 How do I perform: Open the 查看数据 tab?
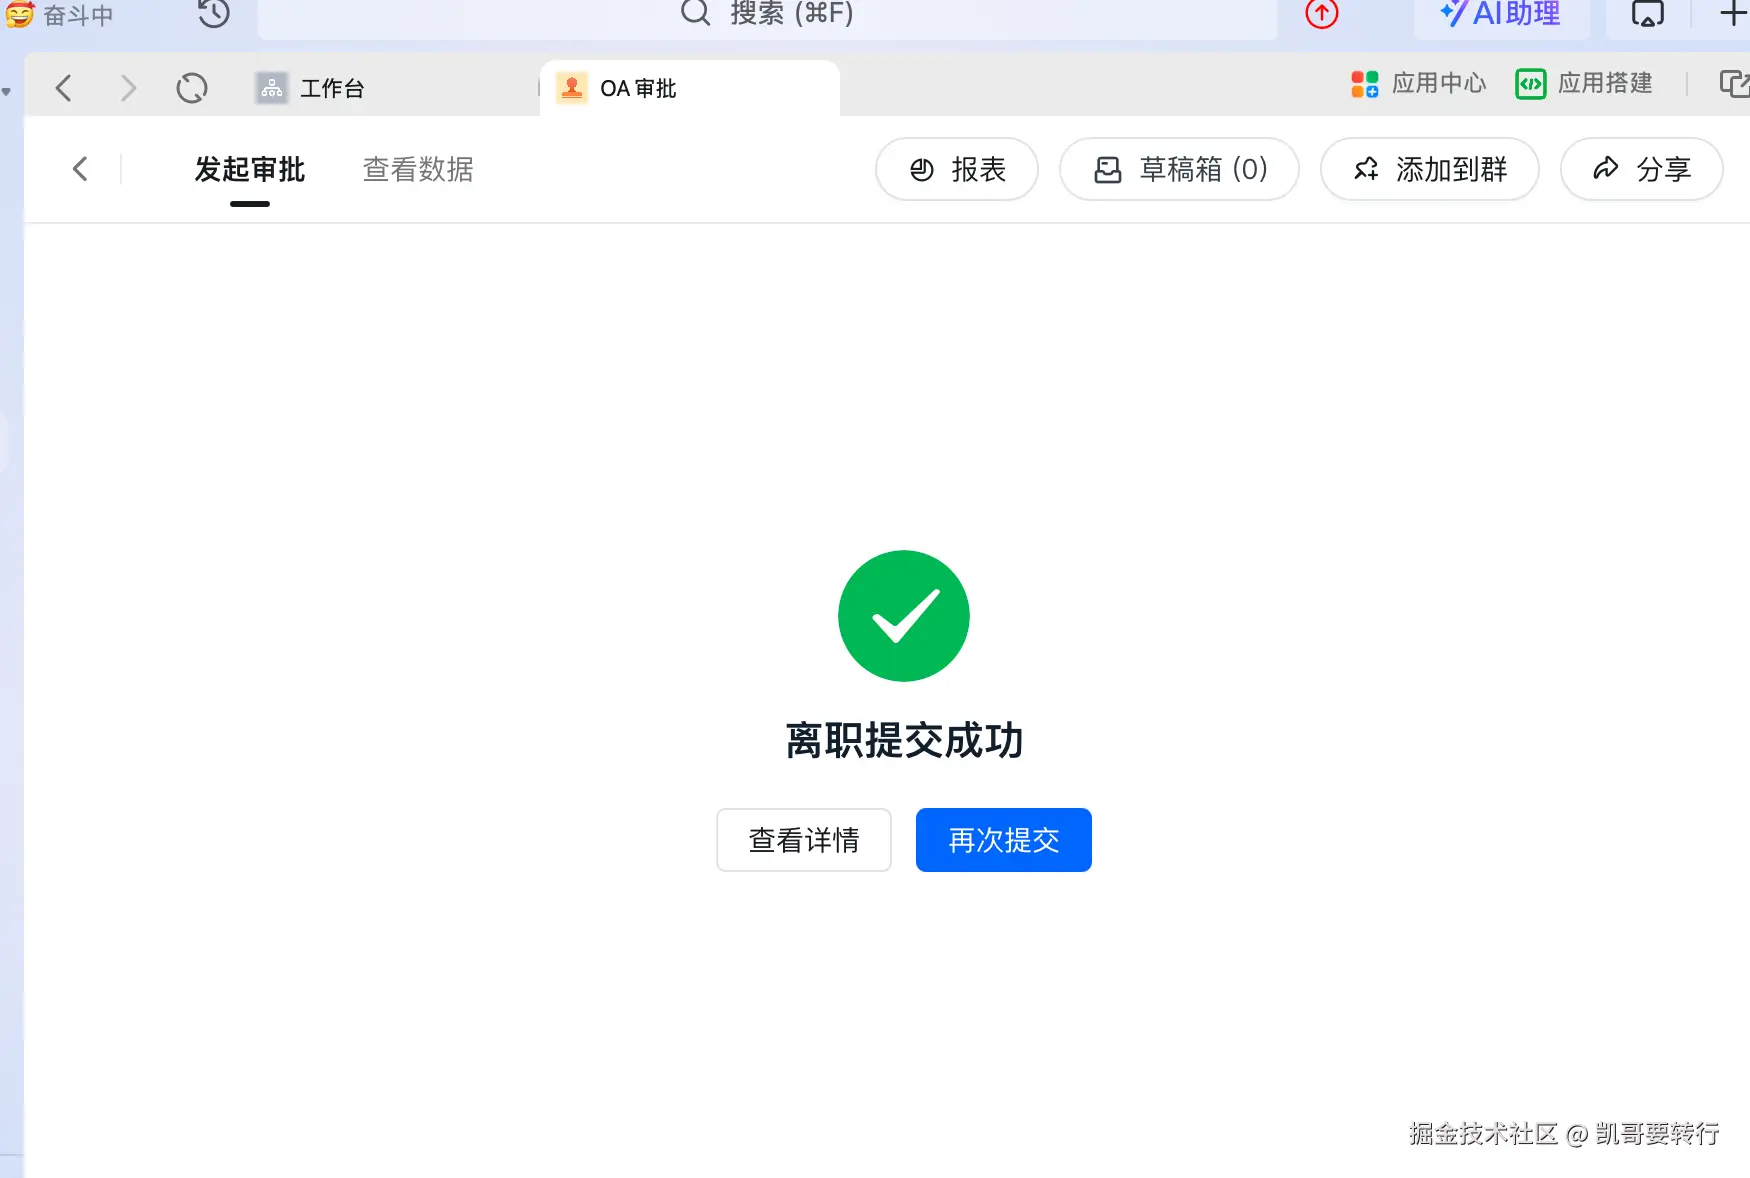[x=418, y=170]
